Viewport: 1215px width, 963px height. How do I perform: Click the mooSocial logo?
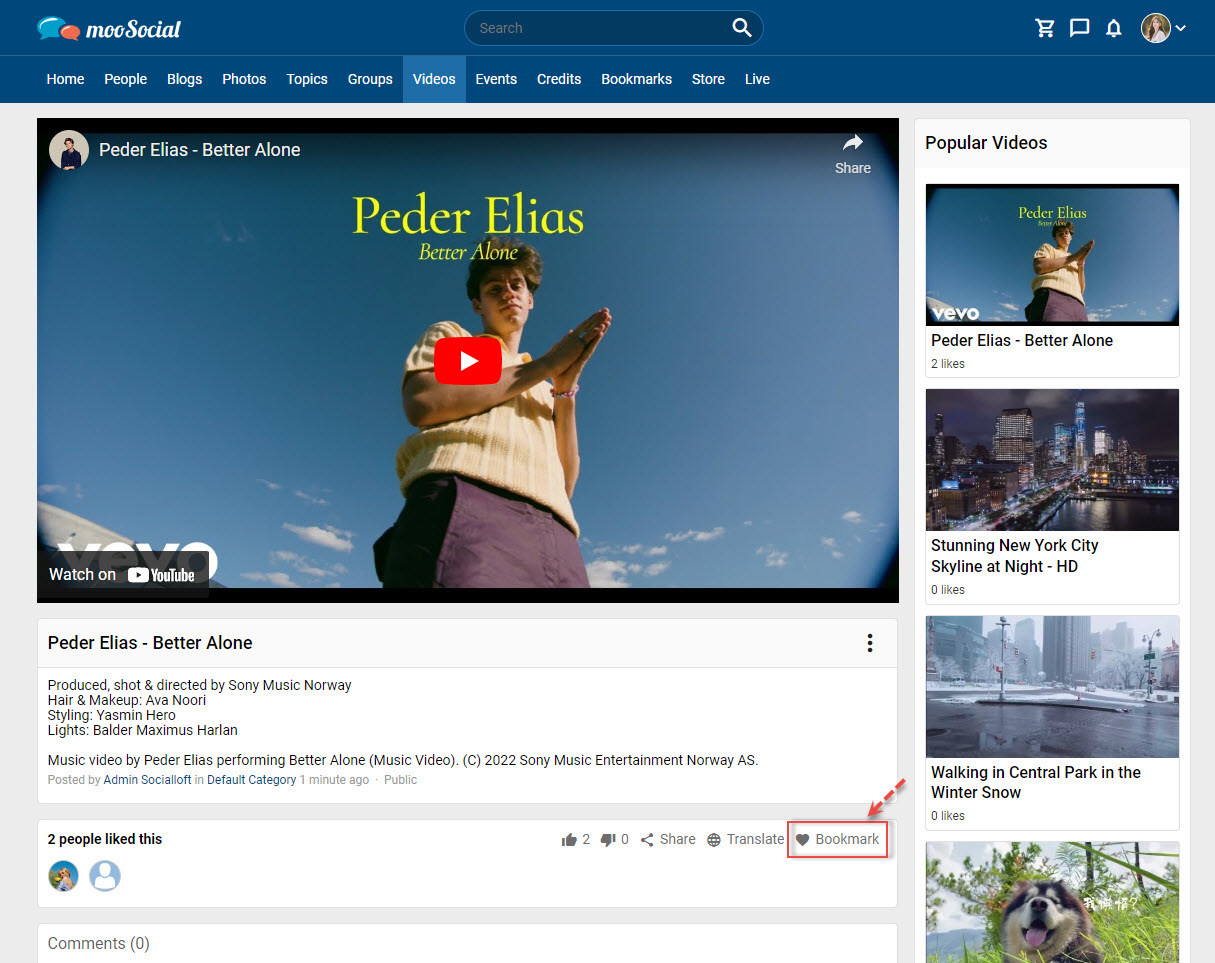point(109,28)
